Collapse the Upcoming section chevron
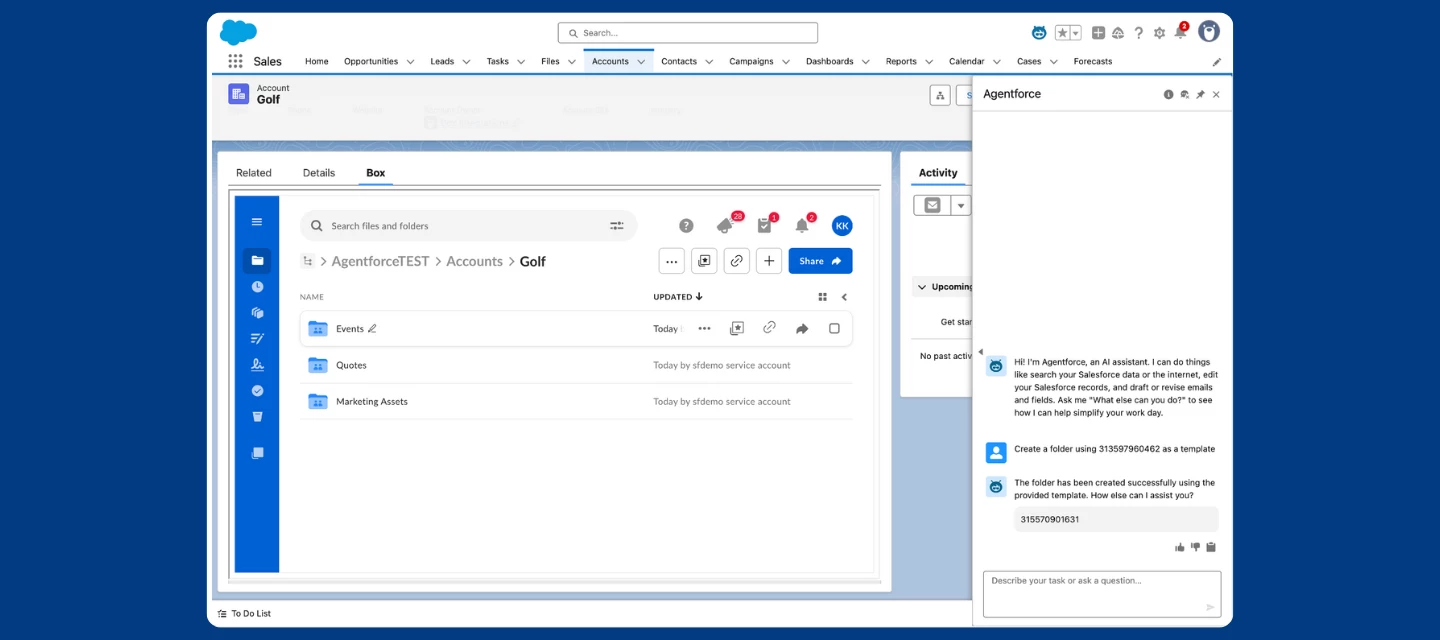1440x640 pixels. (x=921, y=287)
